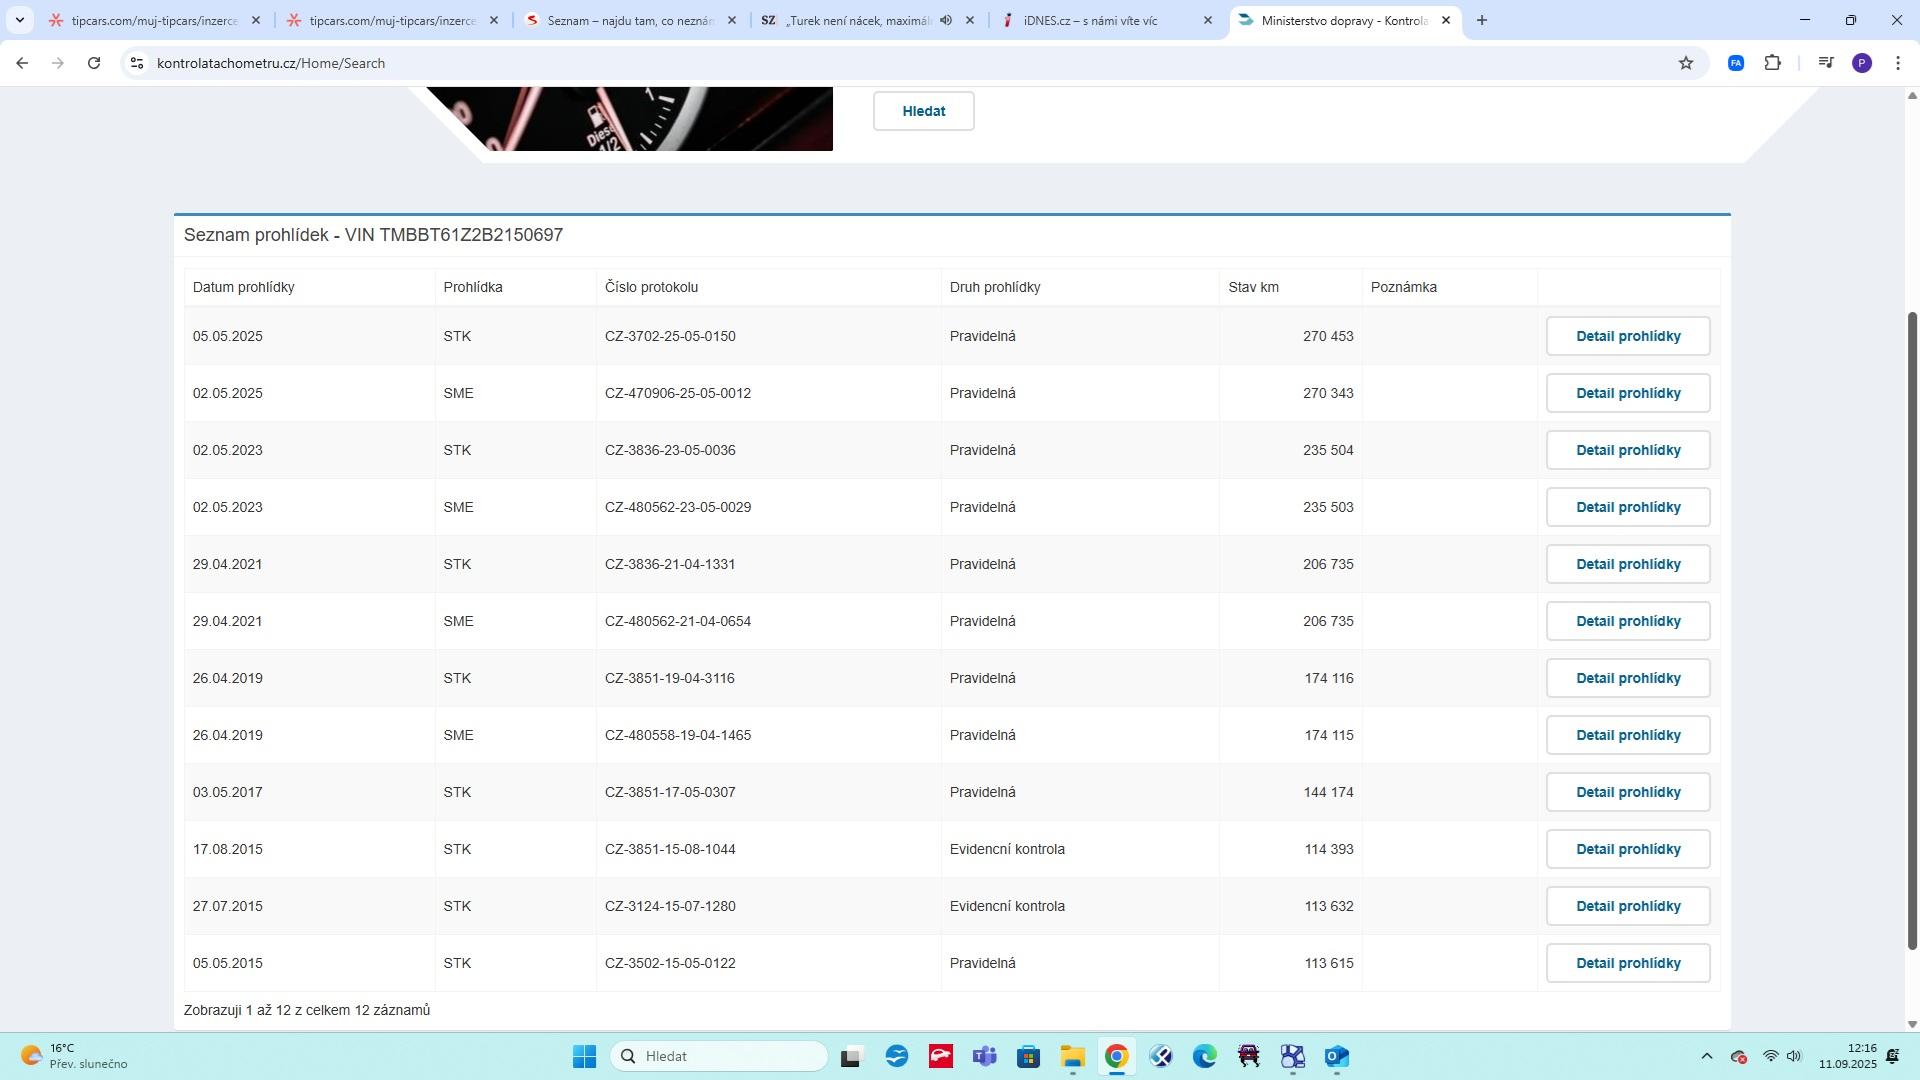Open the Chrome profile avatar menu

pyautogui.click(x=1862, y=63)
